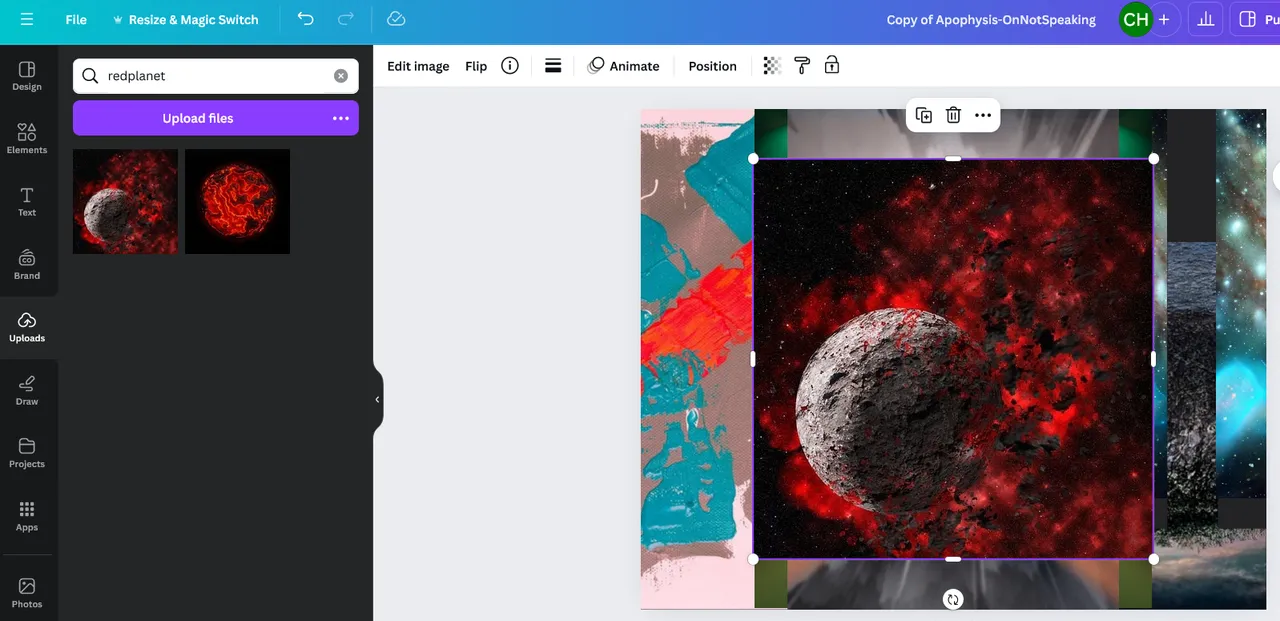This screenshot has width=1280, height=621.
Task: Open the Design sidebar tab
Action: [27, 76]
